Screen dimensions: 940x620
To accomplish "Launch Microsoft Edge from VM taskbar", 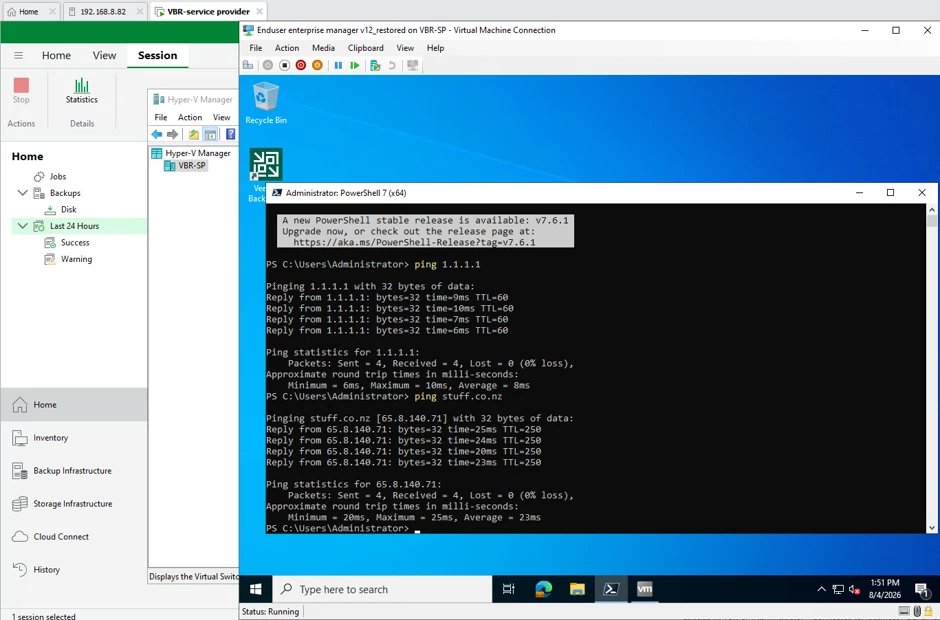I will pyautogui.click(x=543, y=589).
